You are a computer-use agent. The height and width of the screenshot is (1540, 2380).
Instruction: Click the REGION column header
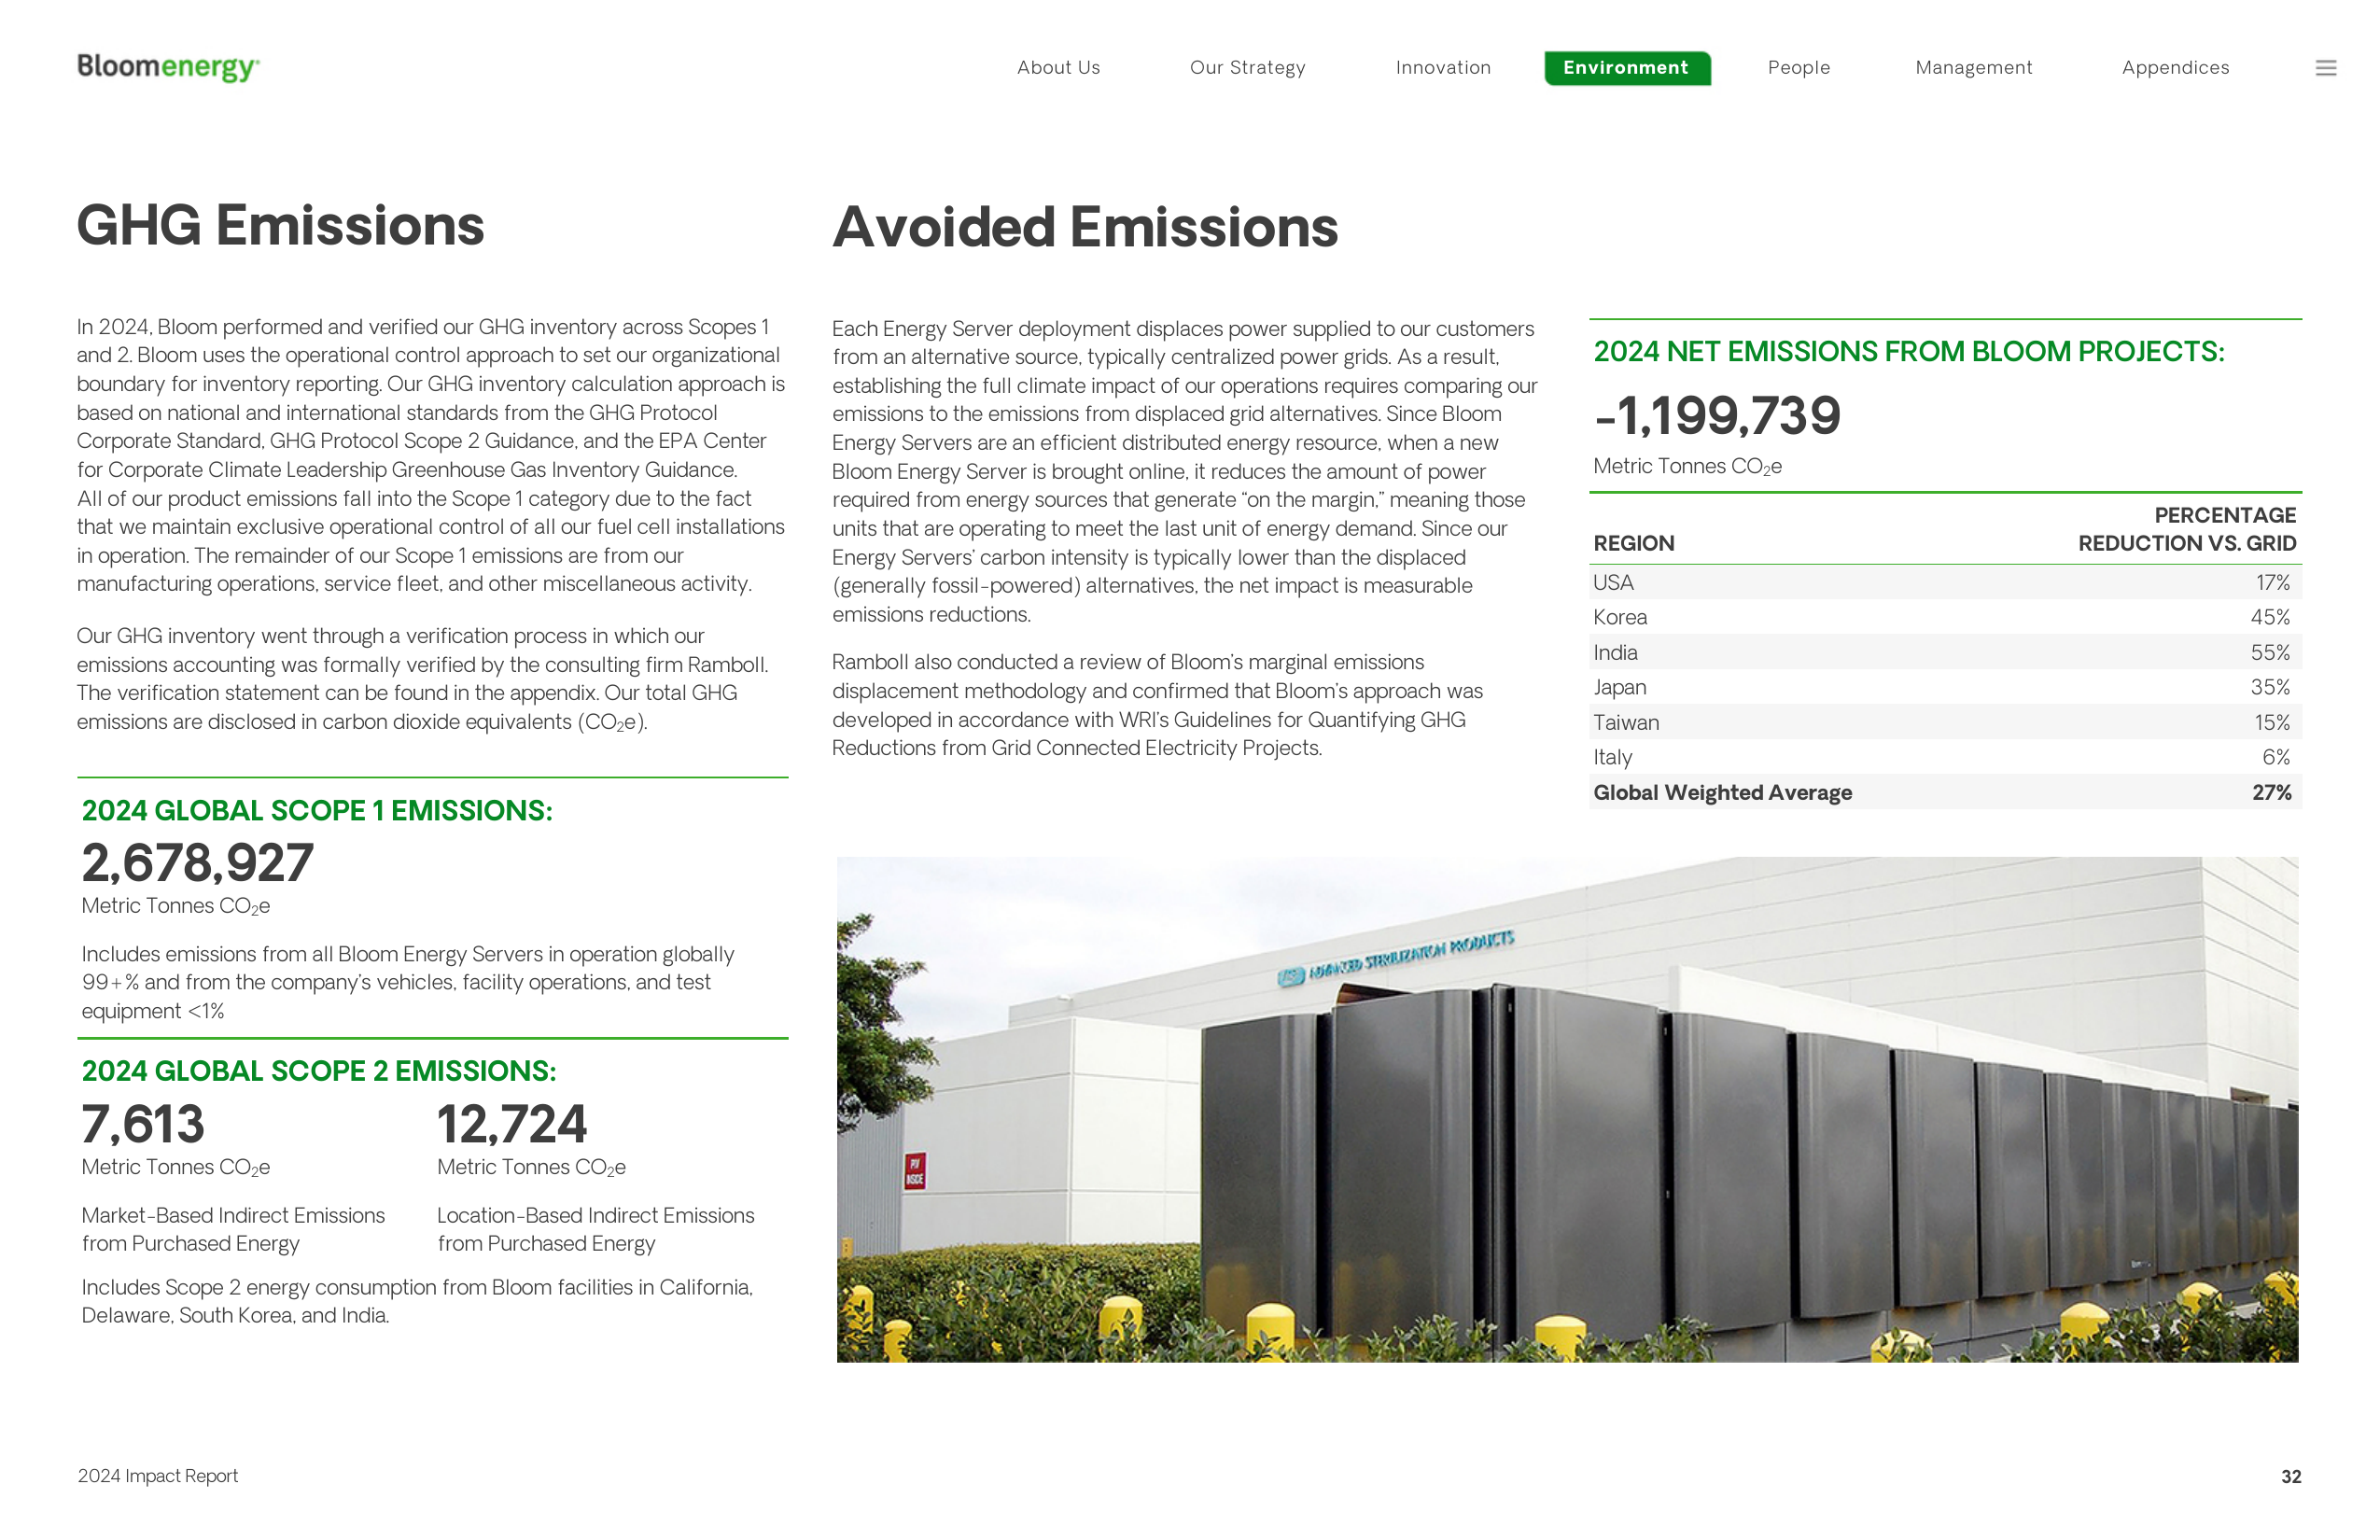point(1633,543)
